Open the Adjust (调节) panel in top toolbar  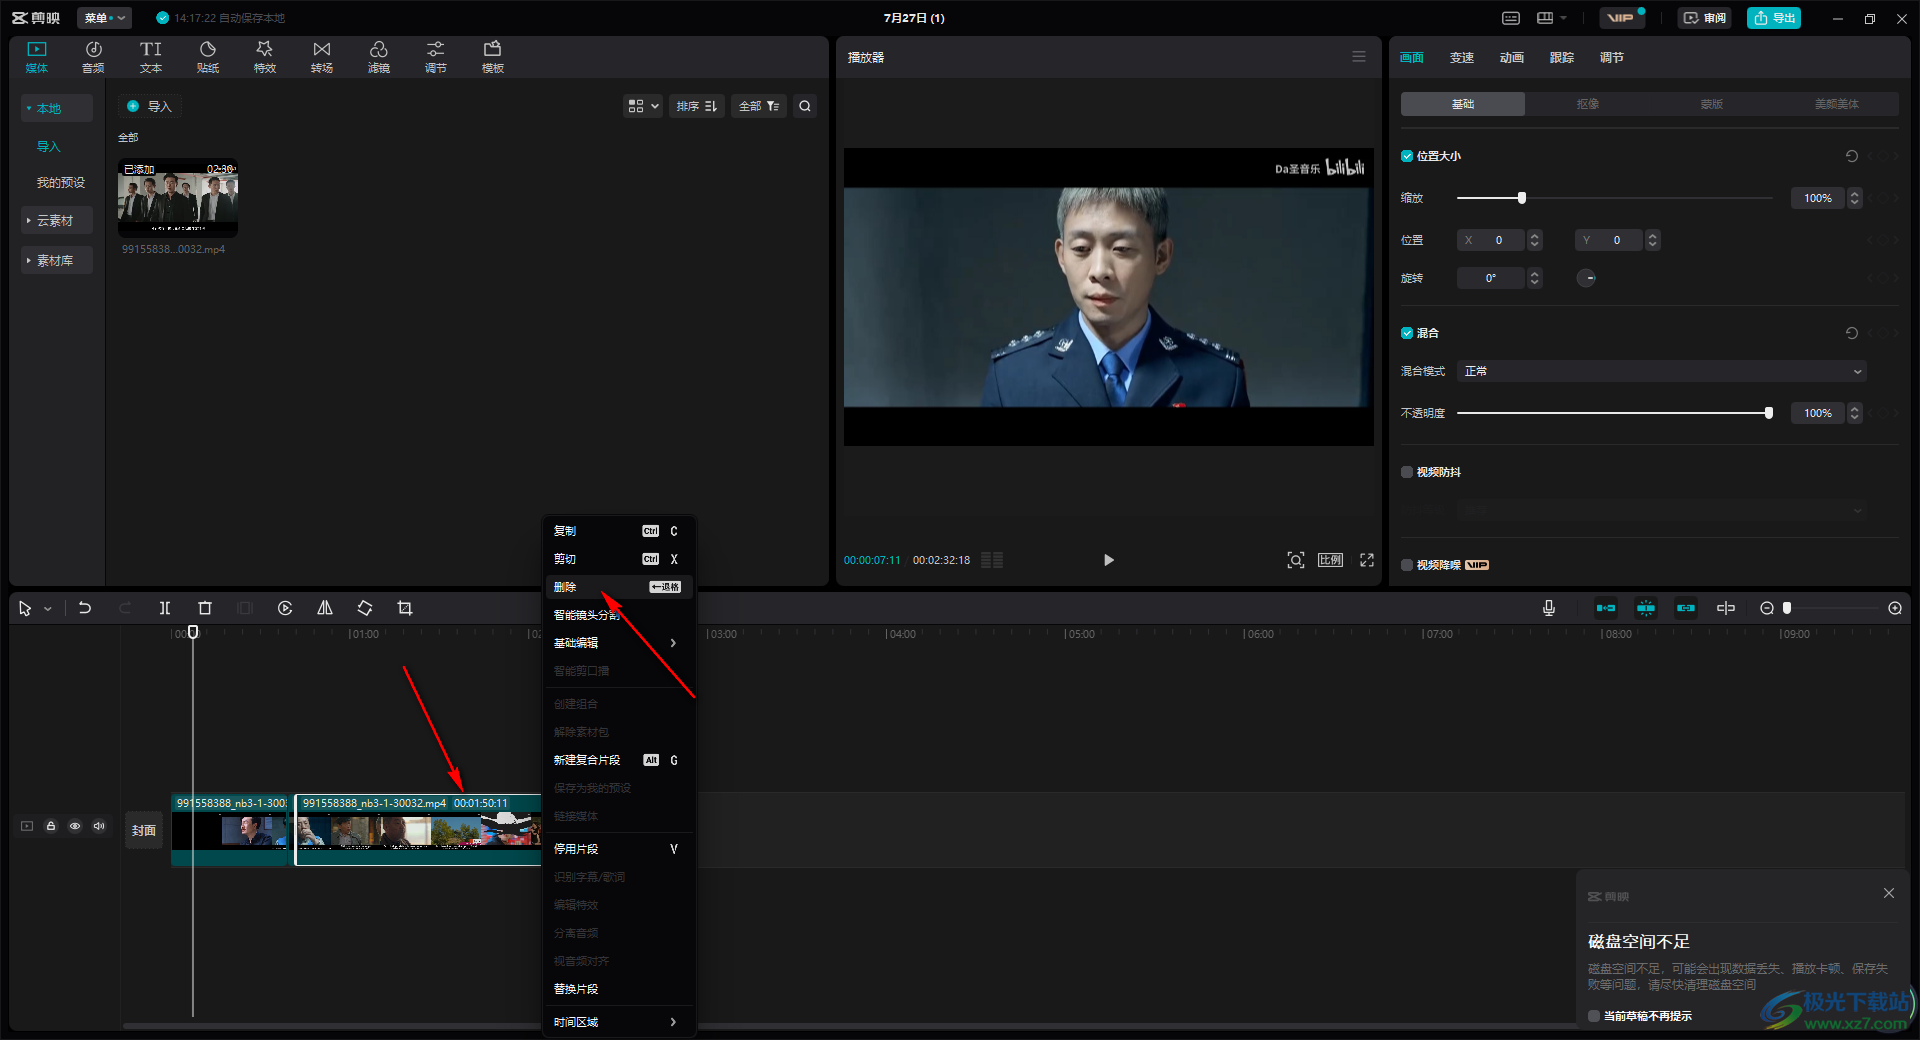(x=436, y=57)
